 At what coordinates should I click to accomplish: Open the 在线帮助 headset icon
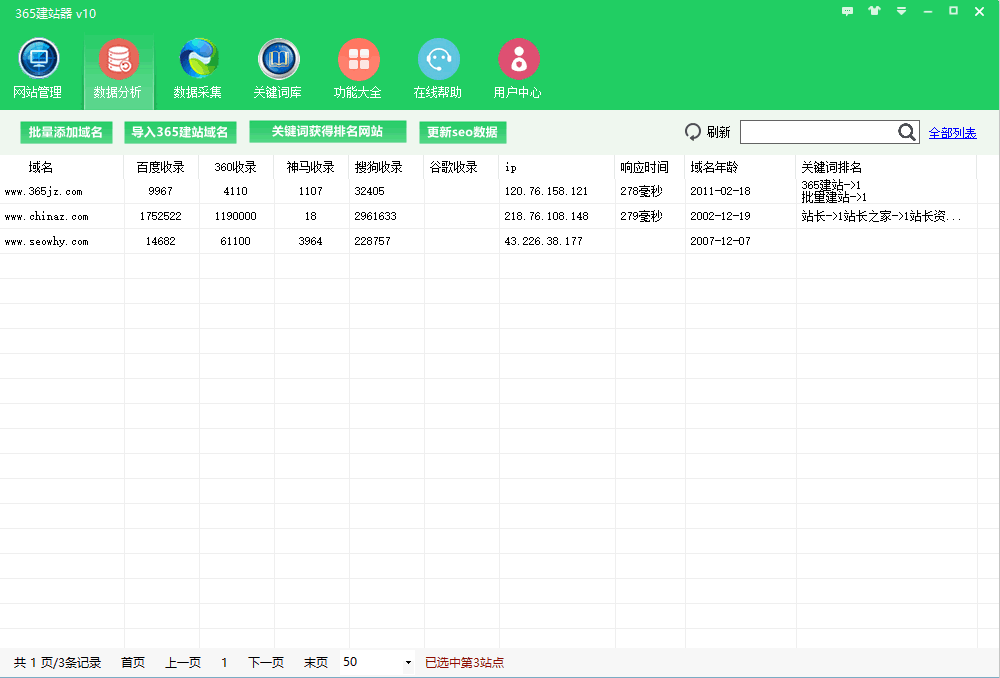[439, 59]
